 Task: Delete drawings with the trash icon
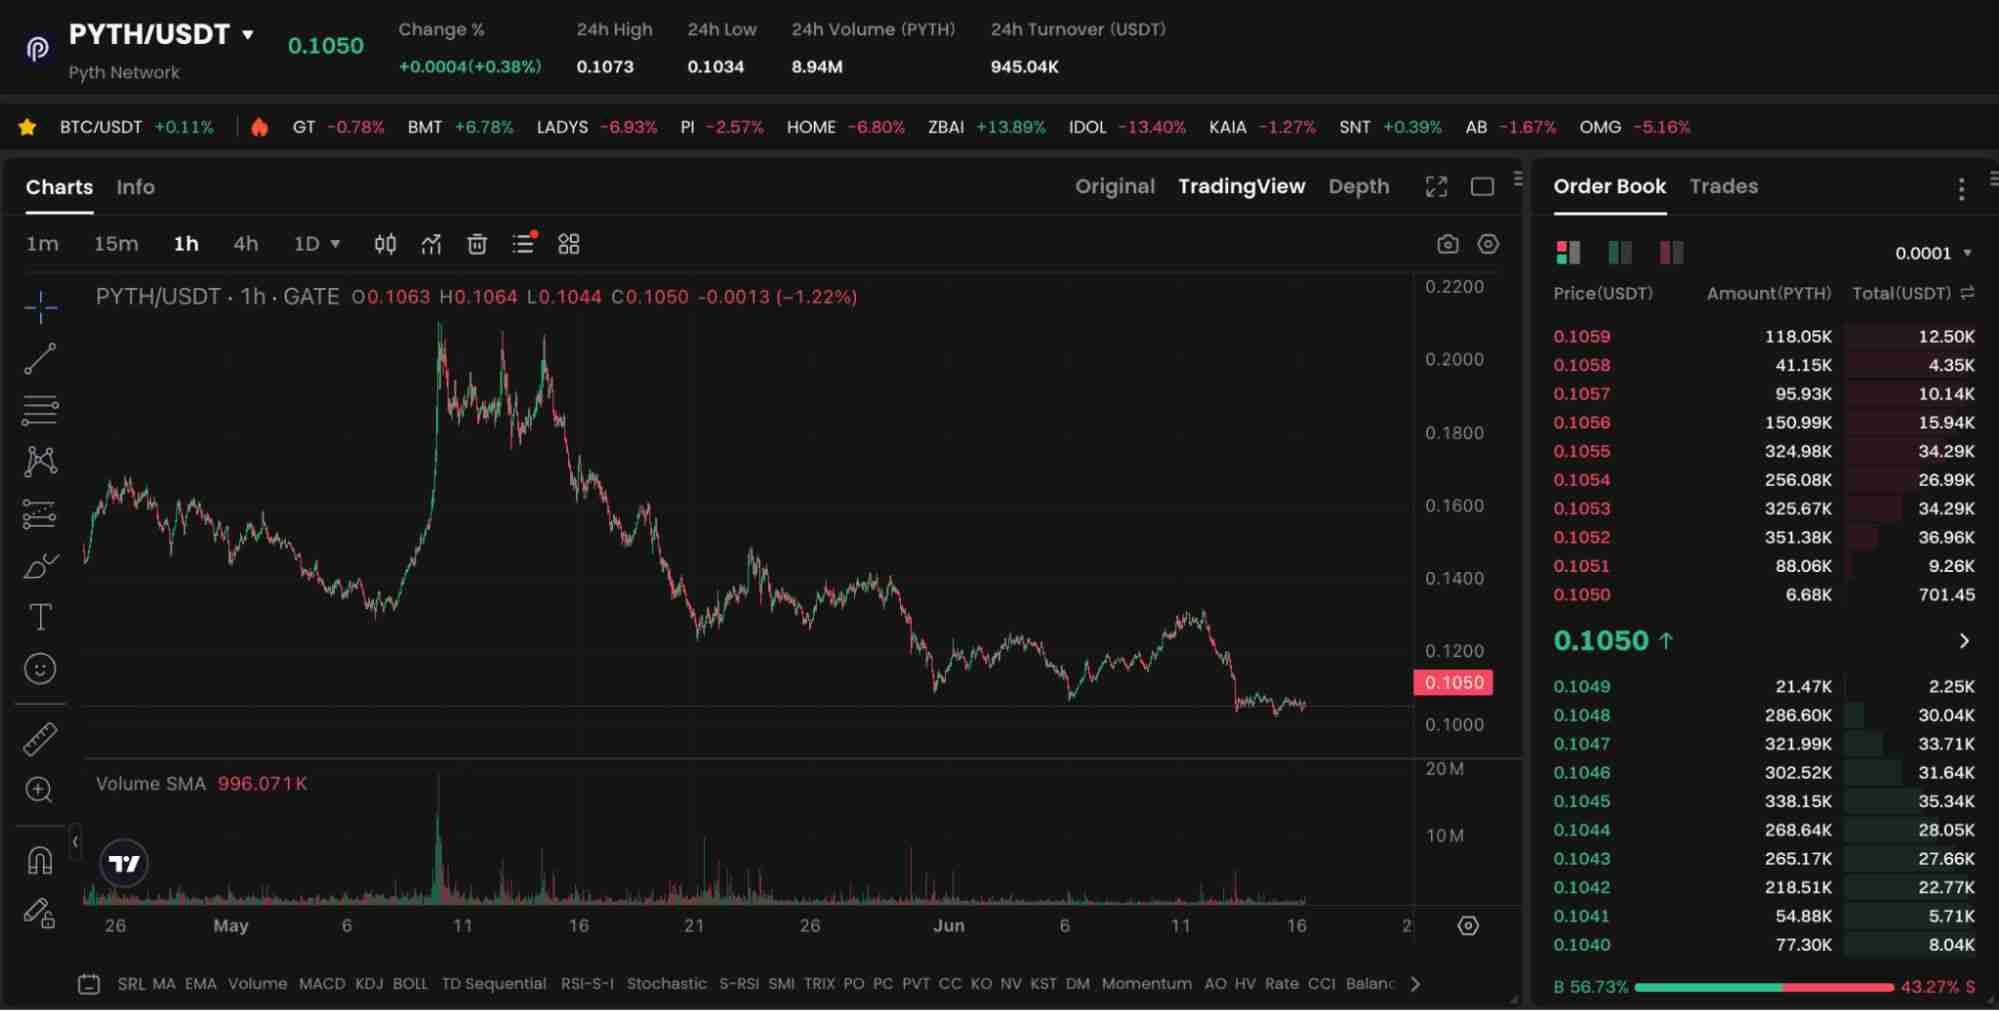click(x=477, y=243)
